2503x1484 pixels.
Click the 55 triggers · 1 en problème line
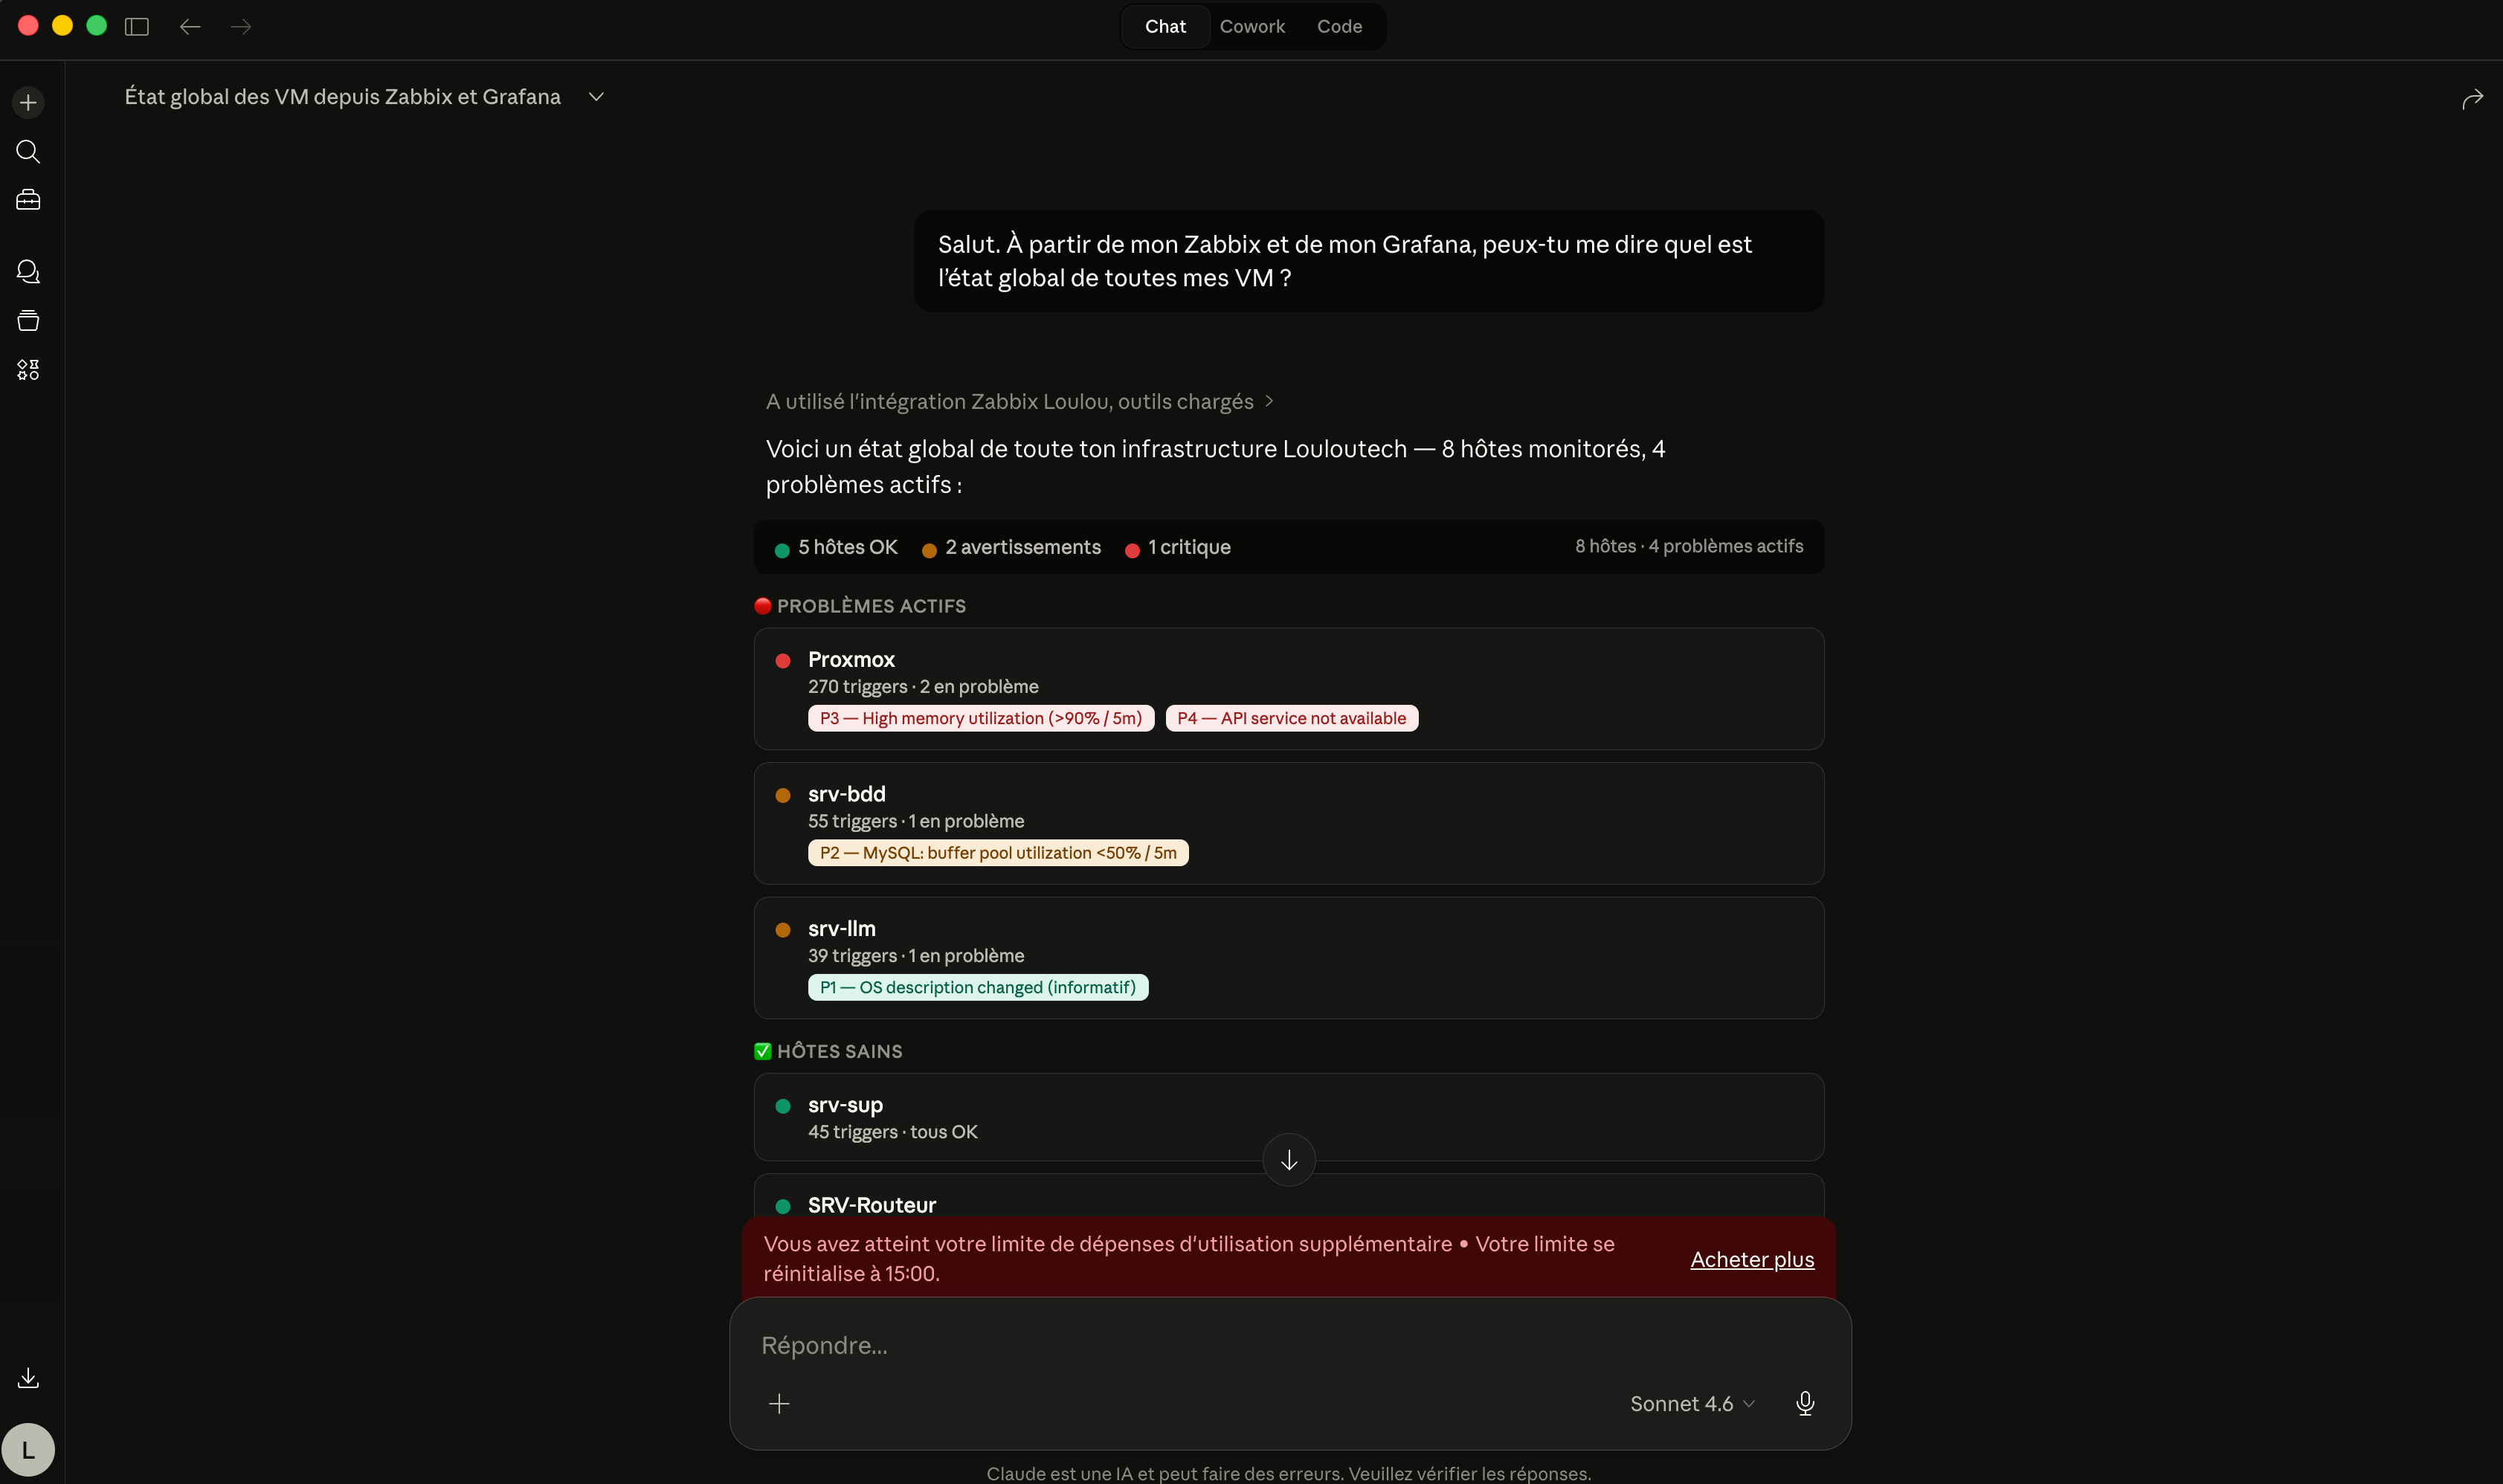coord(916,821)
